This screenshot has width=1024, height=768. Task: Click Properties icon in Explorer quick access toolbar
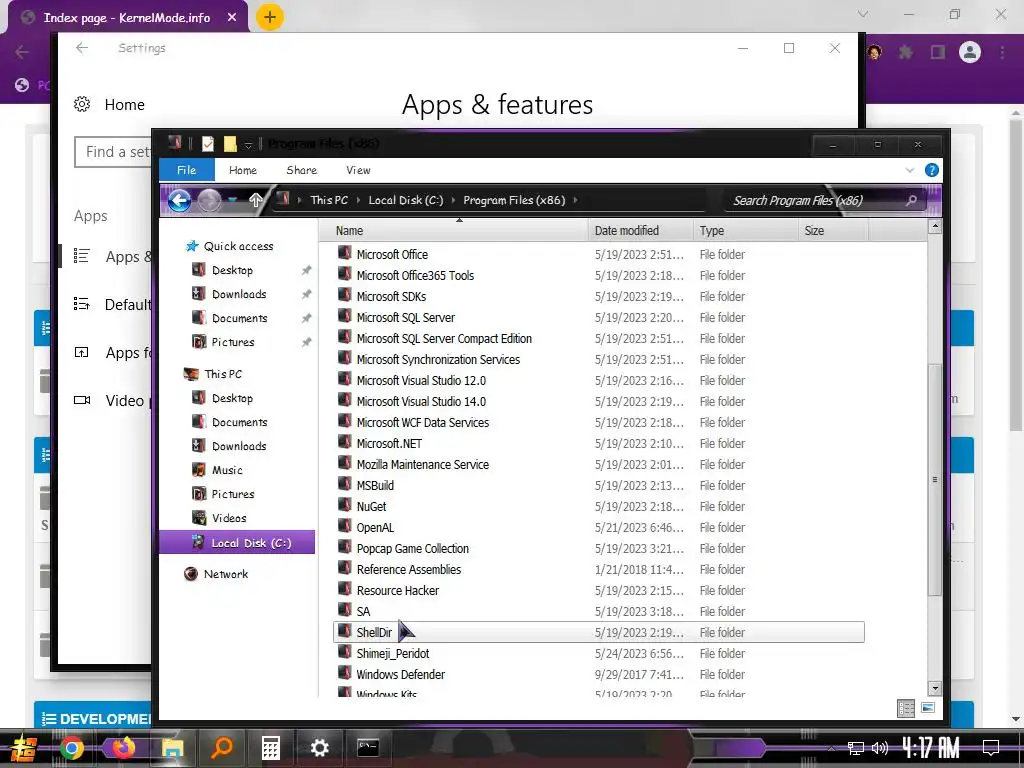[x=208, y=144]
